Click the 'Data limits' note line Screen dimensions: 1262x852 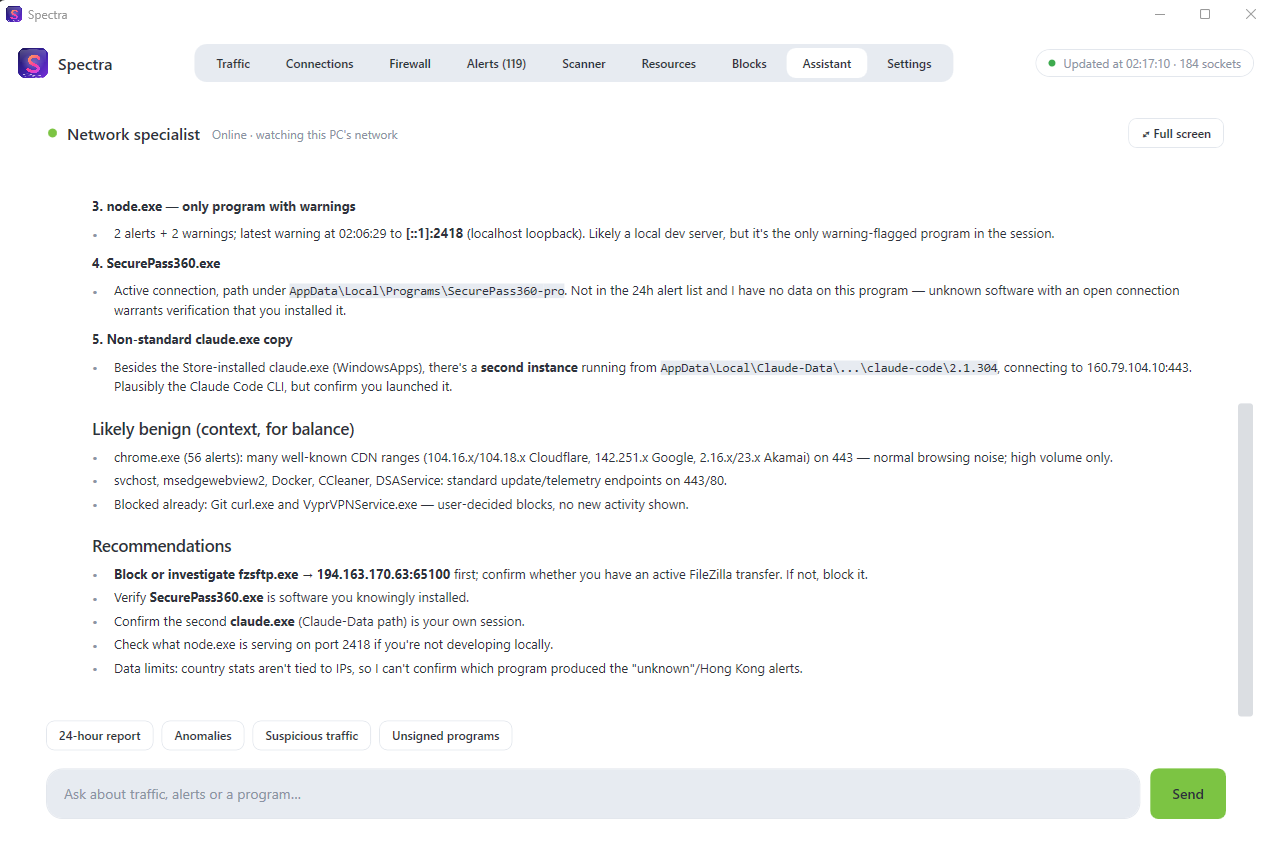[x=458, y=668]
